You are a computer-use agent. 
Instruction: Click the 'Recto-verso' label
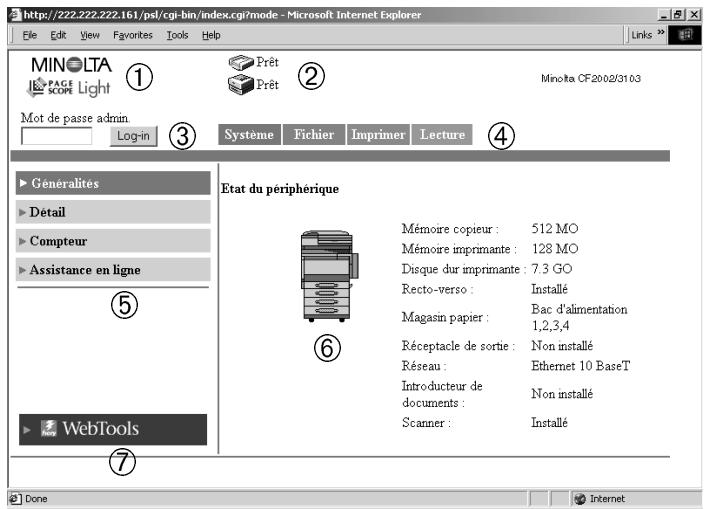(437, 289)
